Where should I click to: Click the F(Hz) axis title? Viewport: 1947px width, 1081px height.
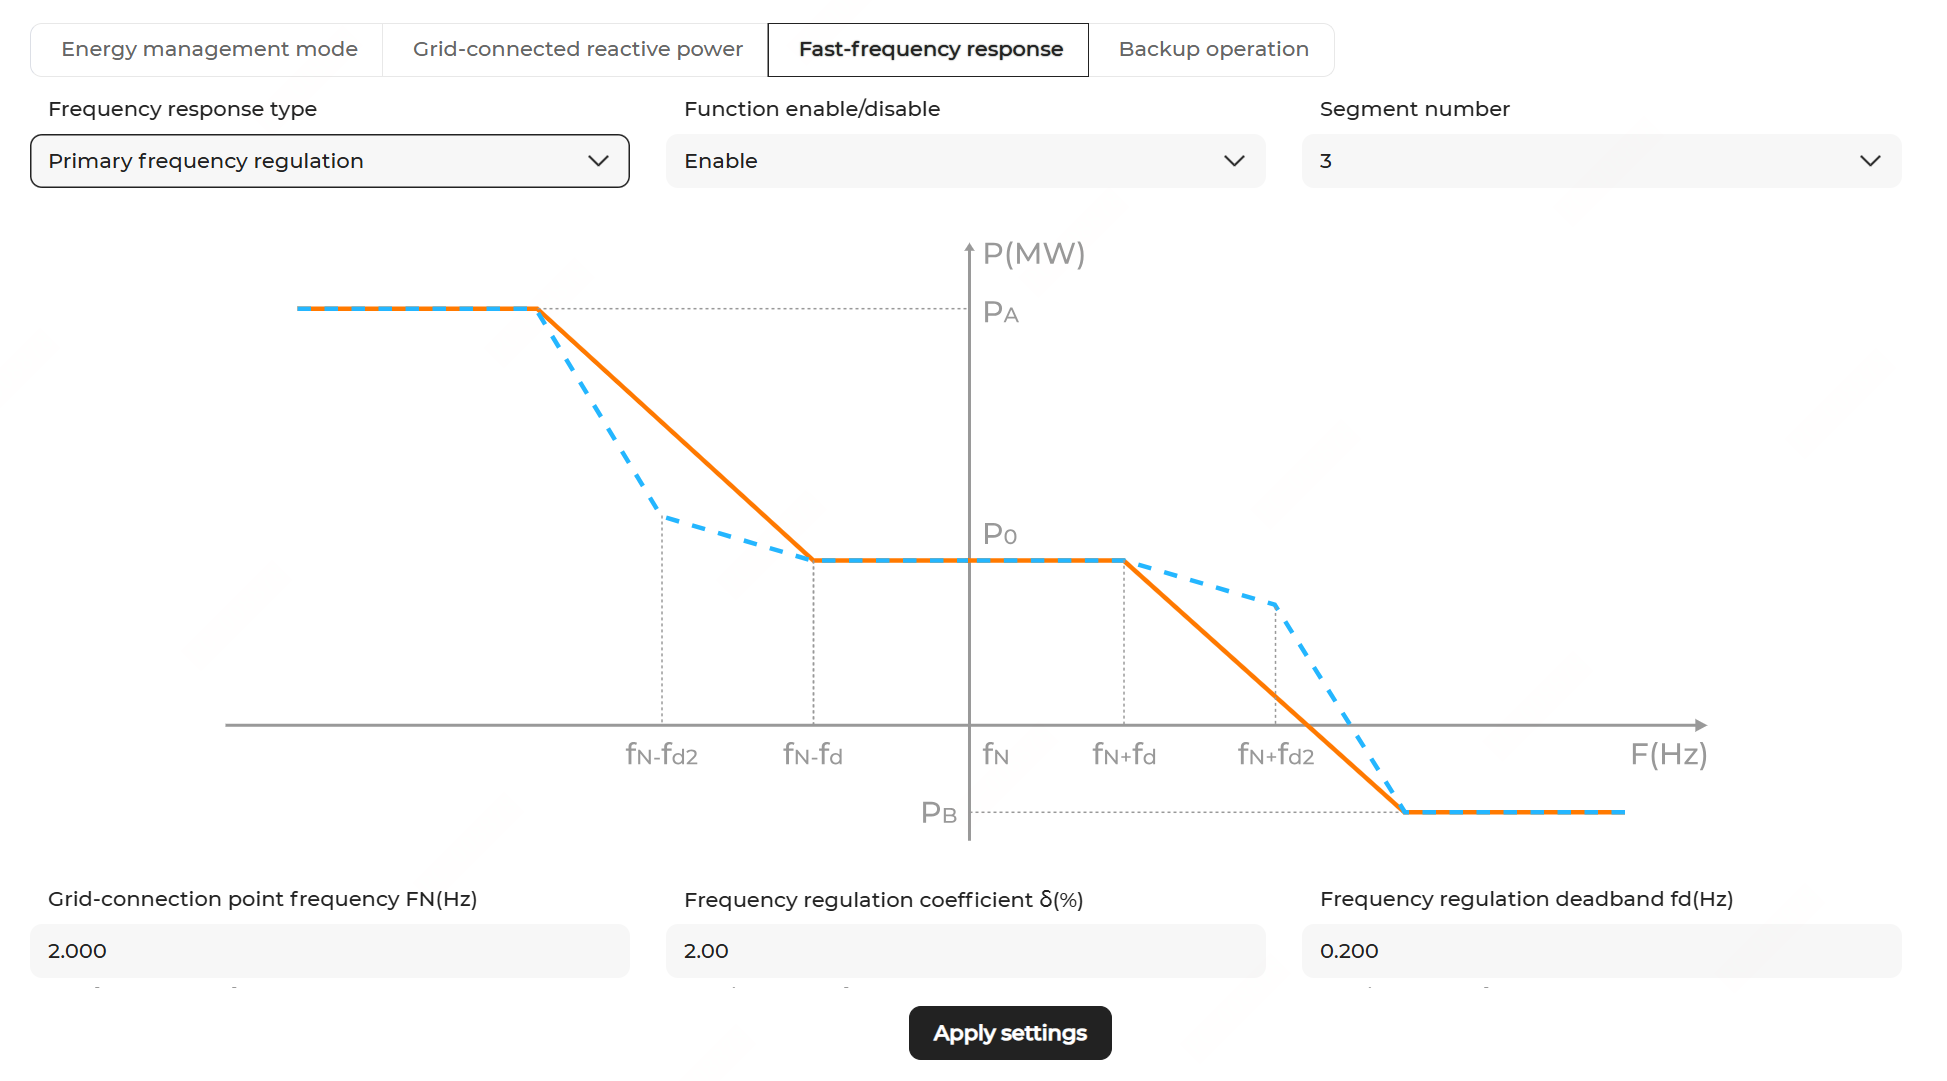pos(1668,754)
